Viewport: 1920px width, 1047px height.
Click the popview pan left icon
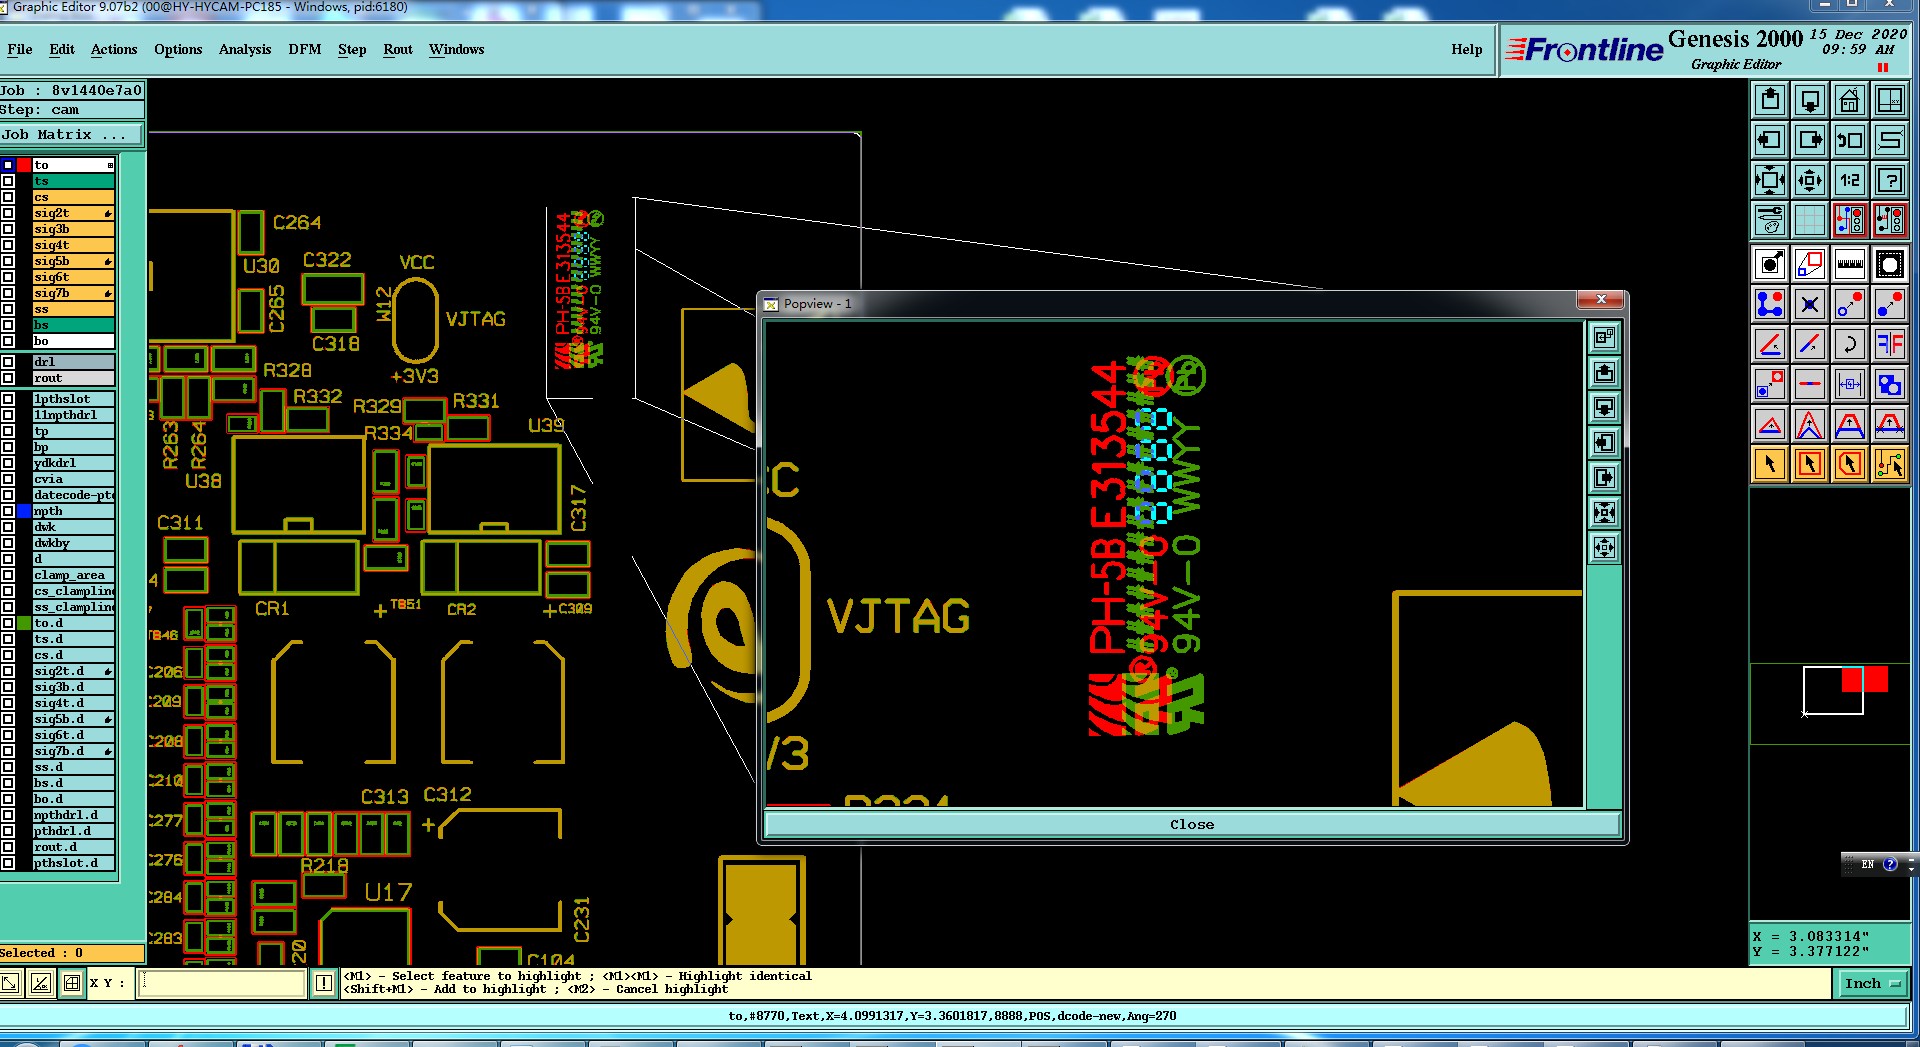tap(1604, 443)
